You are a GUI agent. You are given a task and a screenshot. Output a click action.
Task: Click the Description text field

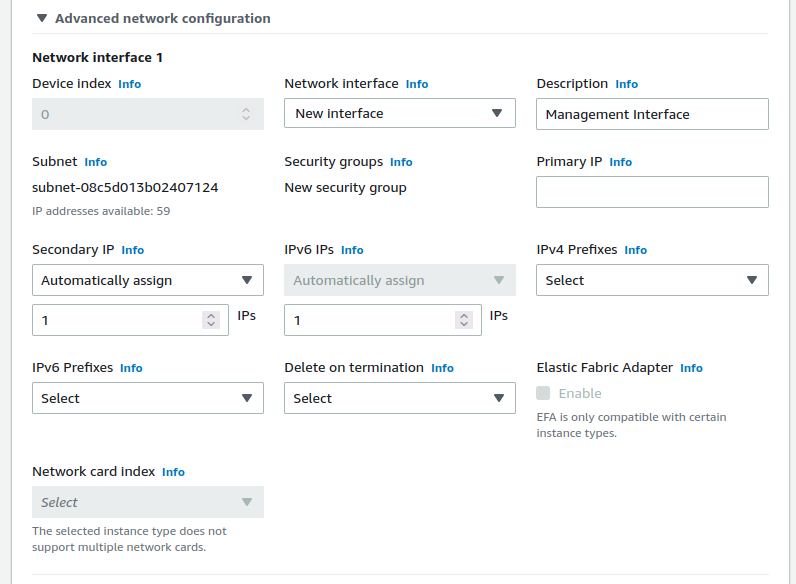tap(651, 114)
